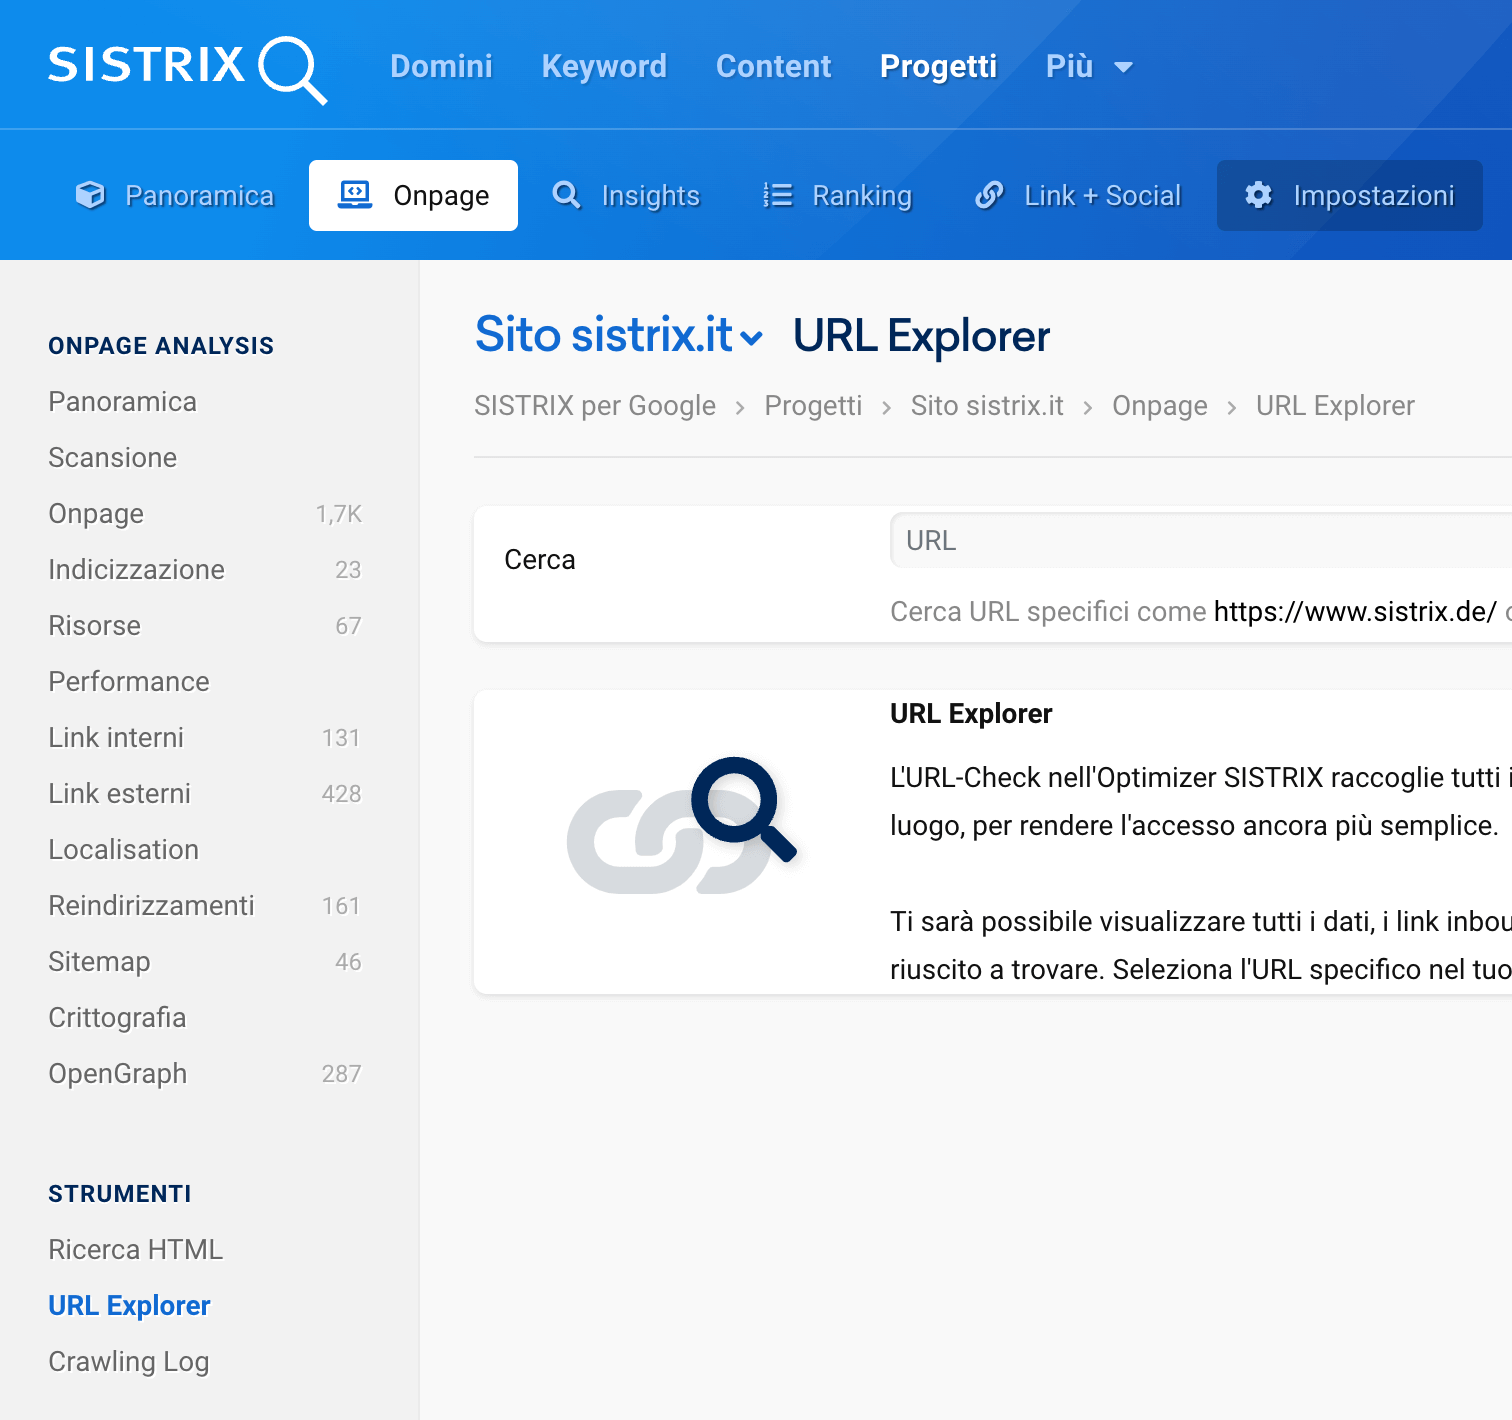Open Ricerca HTML tool
The image size is (1512, 1420).
[135, 1250]
